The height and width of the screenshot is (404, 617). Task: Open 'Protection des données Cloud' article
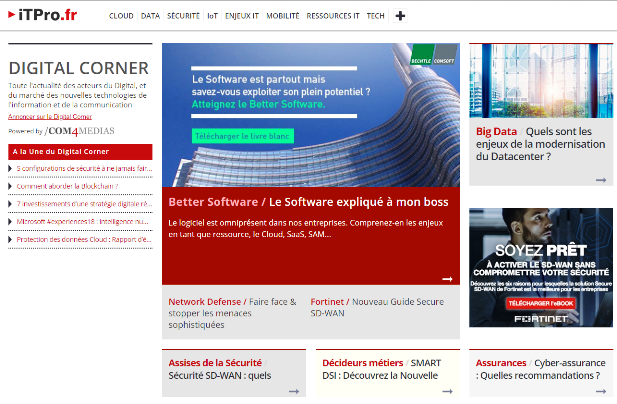84,239
